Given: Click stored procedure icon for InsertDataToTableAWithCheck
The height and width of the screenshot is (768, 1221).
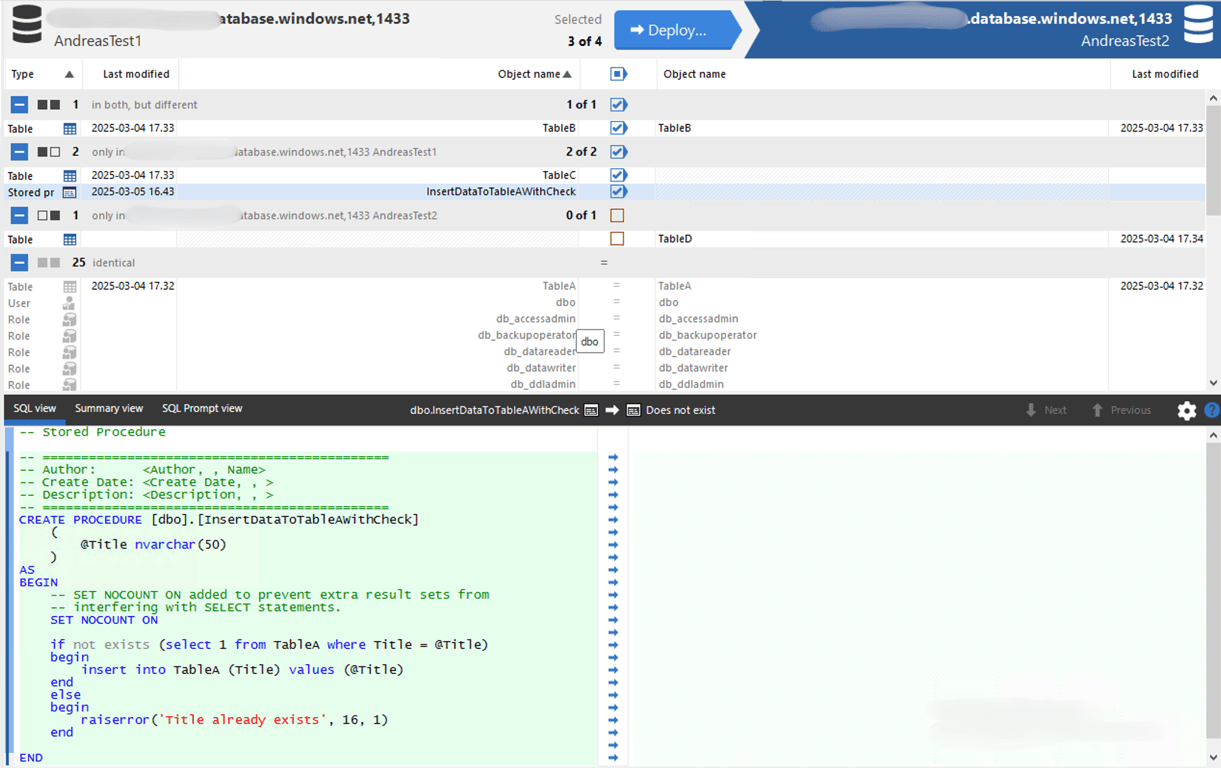Looking at the screenshot, I should tap(70, 192).
